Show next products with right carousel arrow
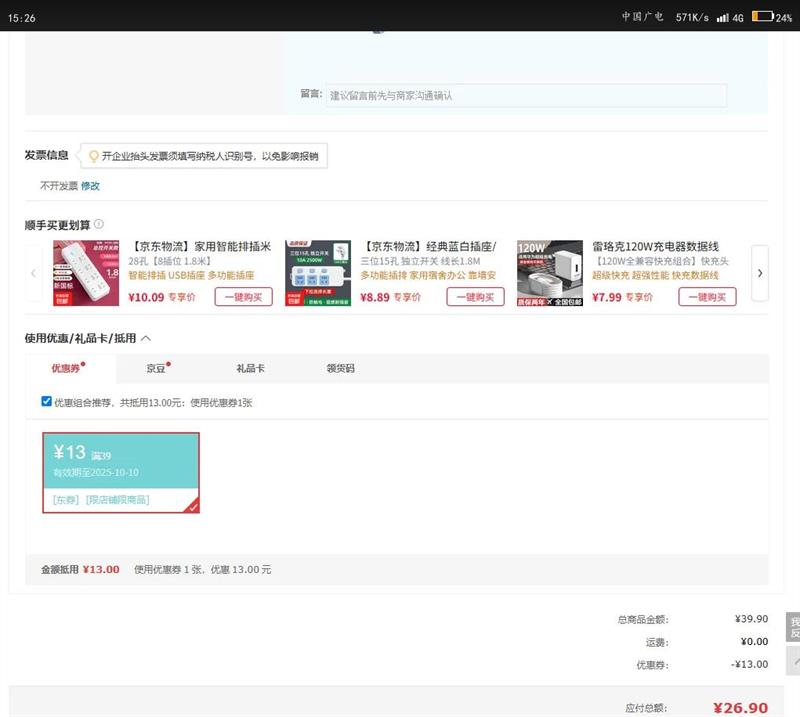 (759, 273)
